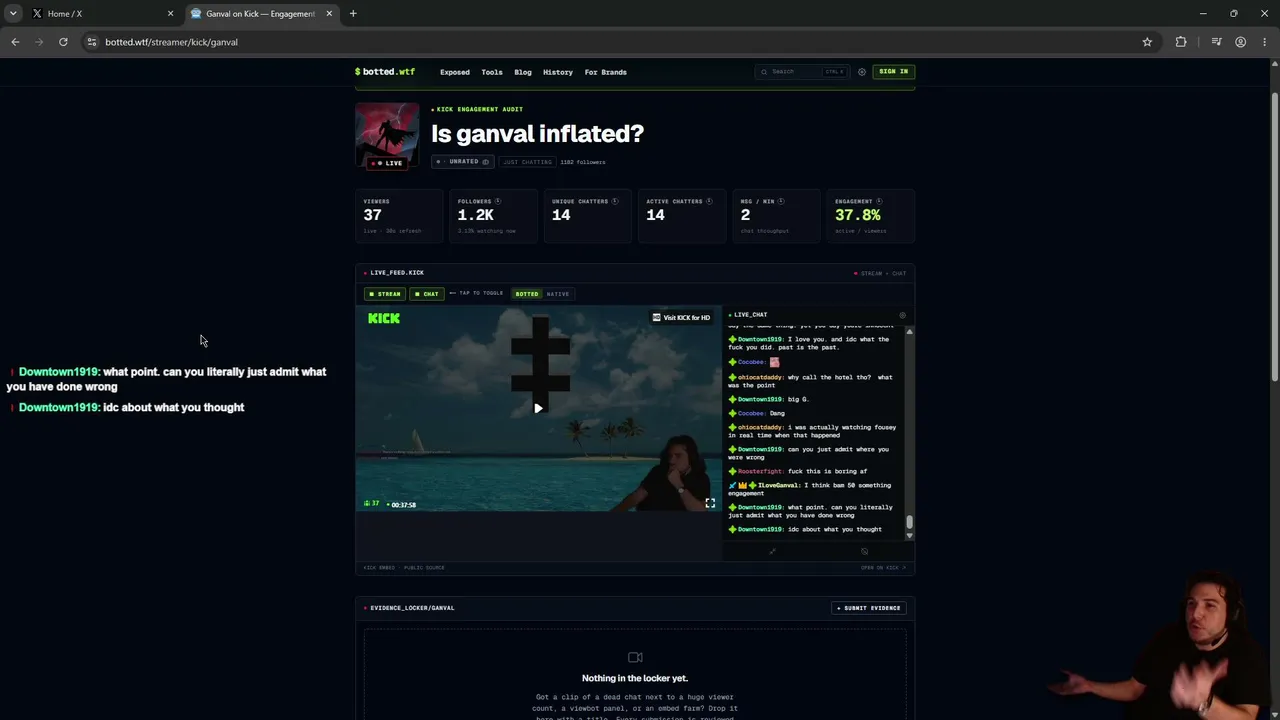Screen dimensions: 1280x720
Task: Show info for Active Chatters stat
Action: pos(709,201)
